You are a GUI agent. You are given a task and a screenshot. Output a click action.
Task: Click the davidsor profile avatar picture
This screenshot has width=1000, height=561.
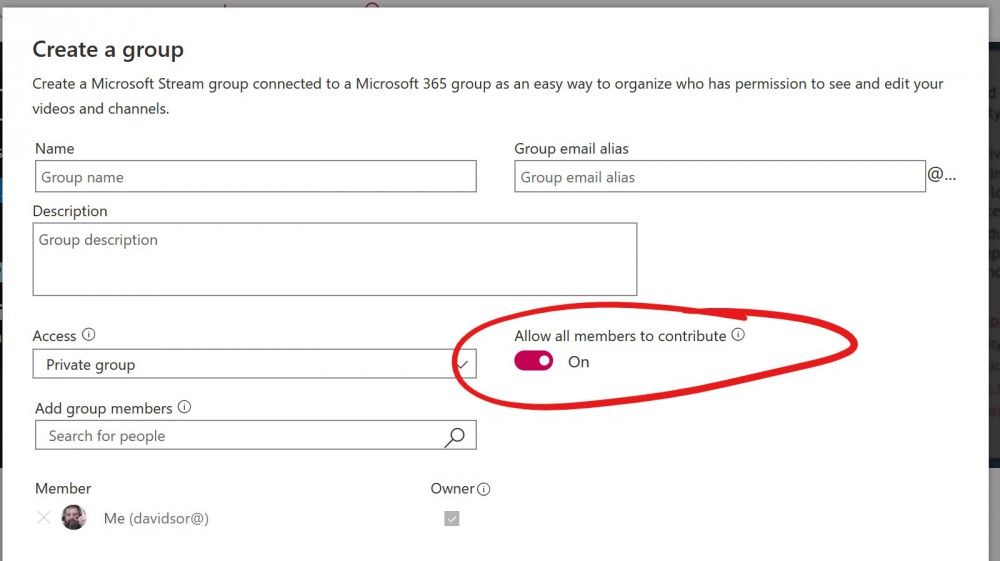[74, 517]
